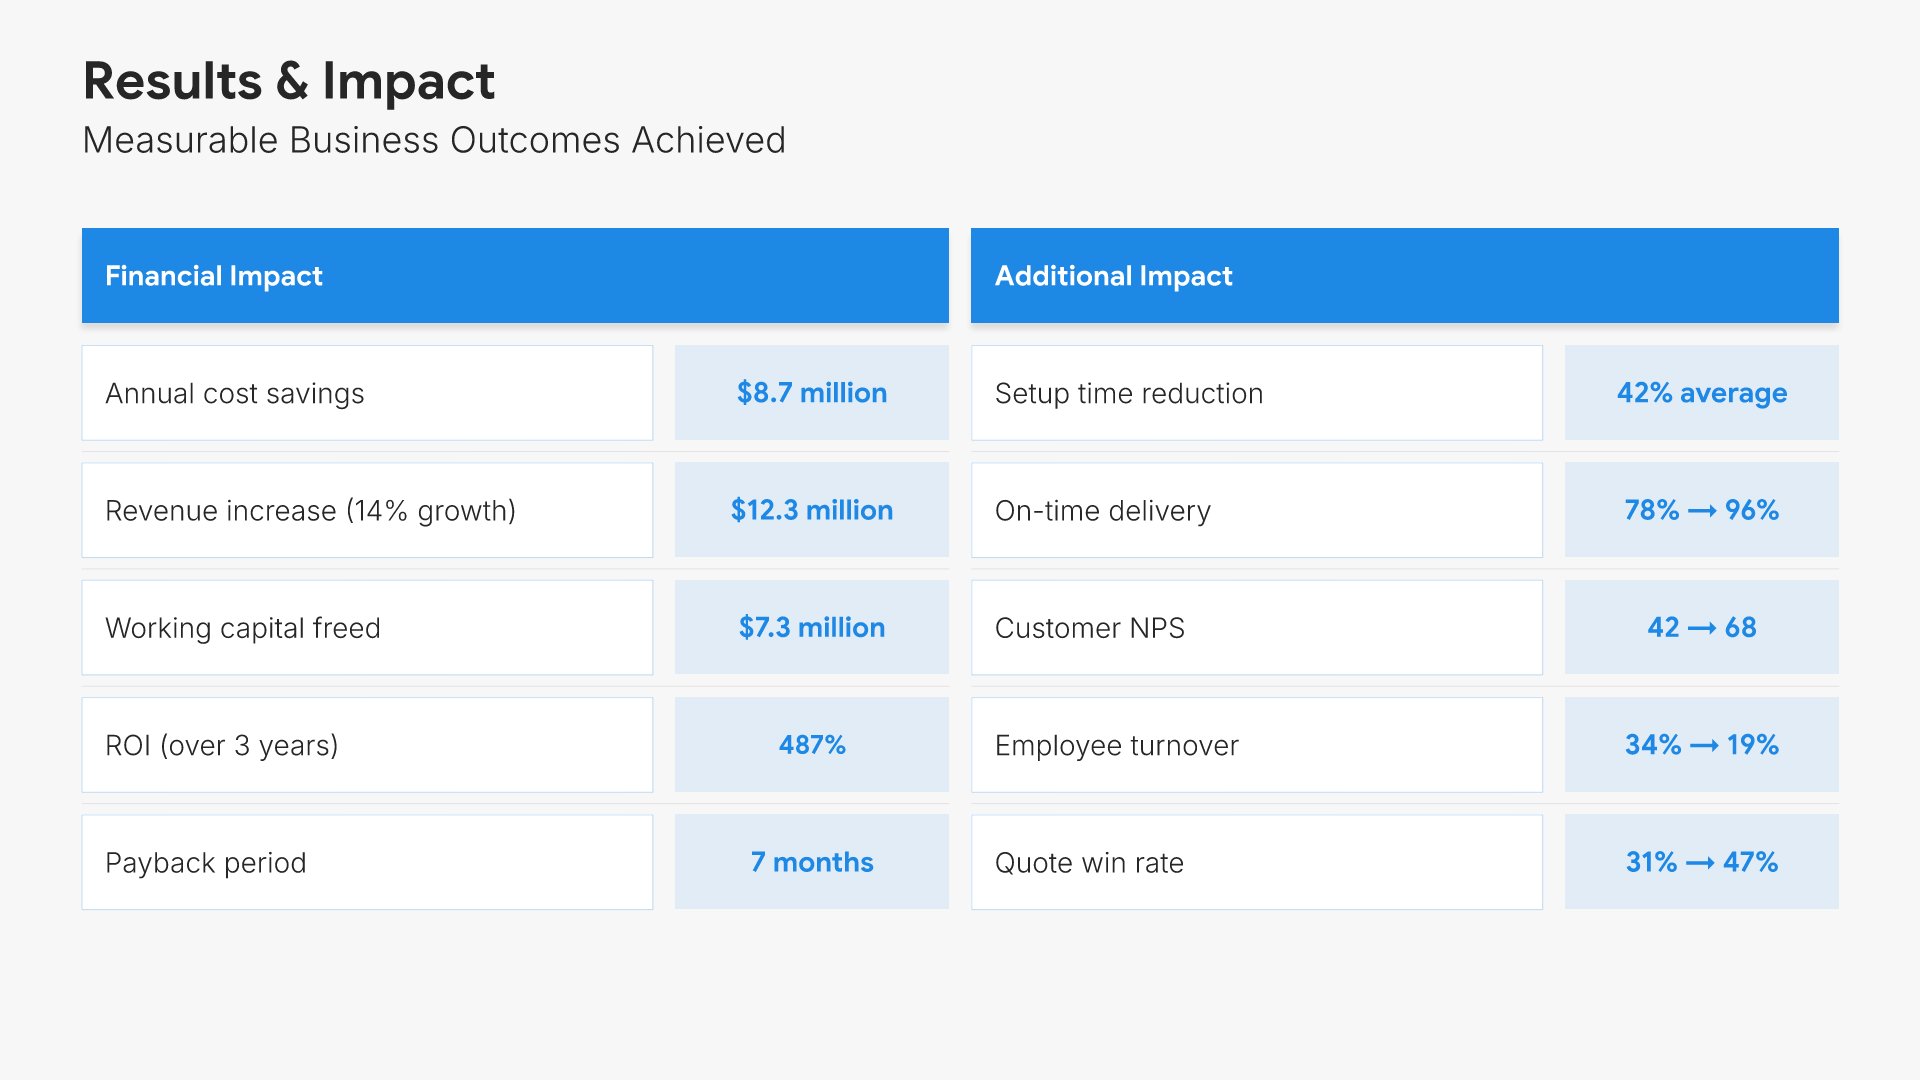Select the Employee turnover cell
1920x1080 pixels.
[1256, 745]
